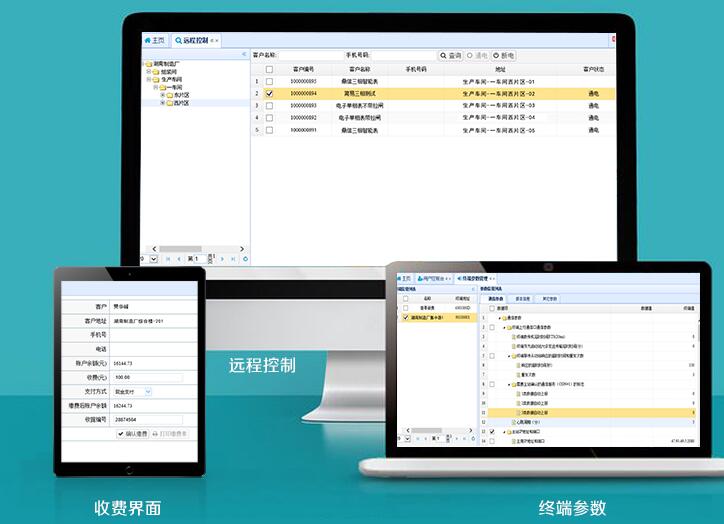Expand the 组装间 tree node
The image size is (724, 524).
tap(149, 72)
